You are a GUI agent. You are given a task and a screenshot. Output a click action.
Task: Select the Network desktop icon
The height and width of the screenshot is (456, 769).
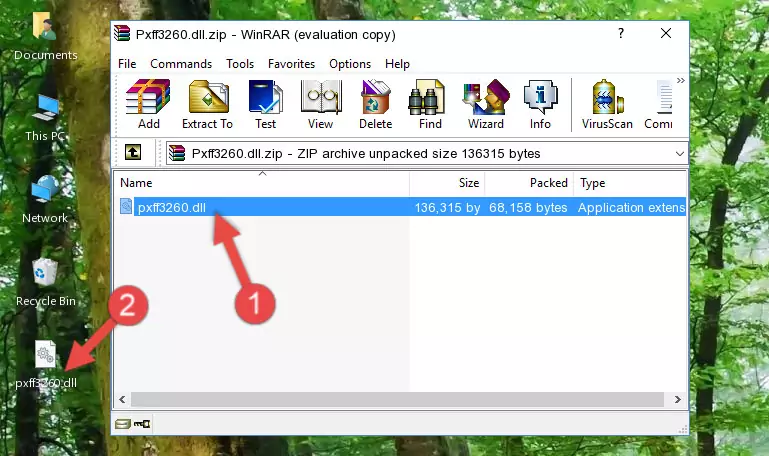(45, 200)
